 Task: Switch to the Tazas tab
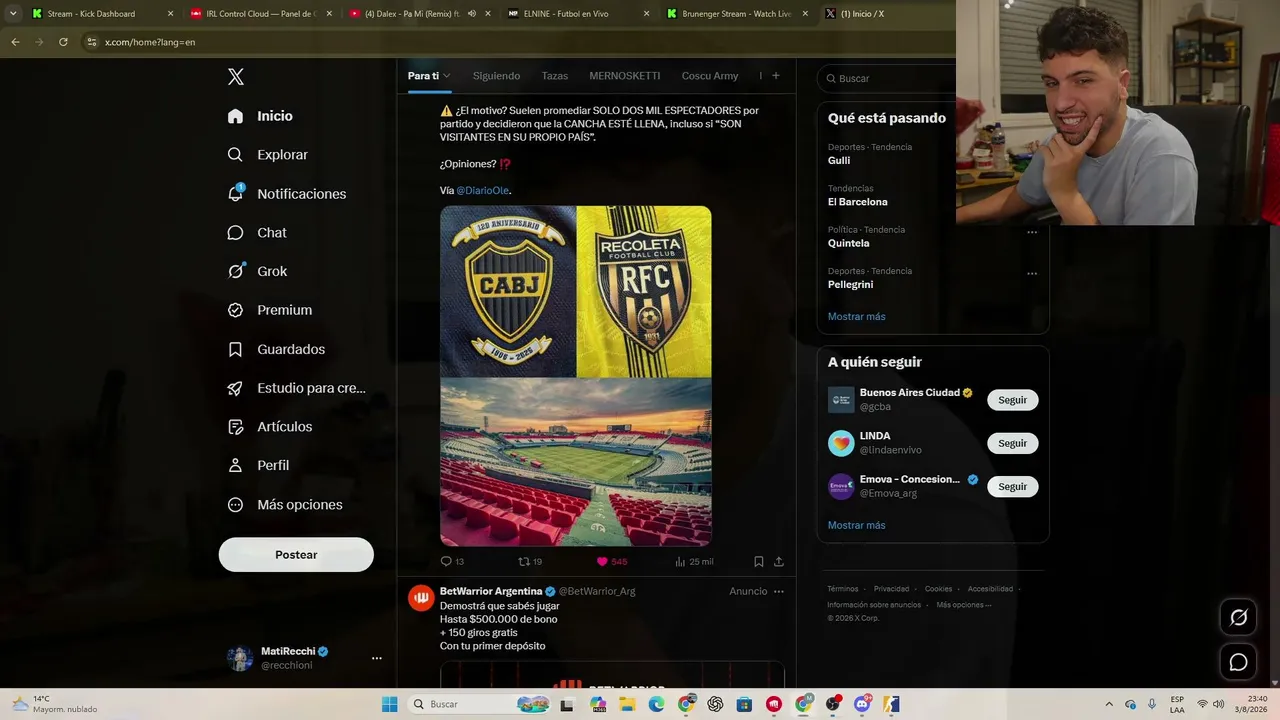(555, 76)
